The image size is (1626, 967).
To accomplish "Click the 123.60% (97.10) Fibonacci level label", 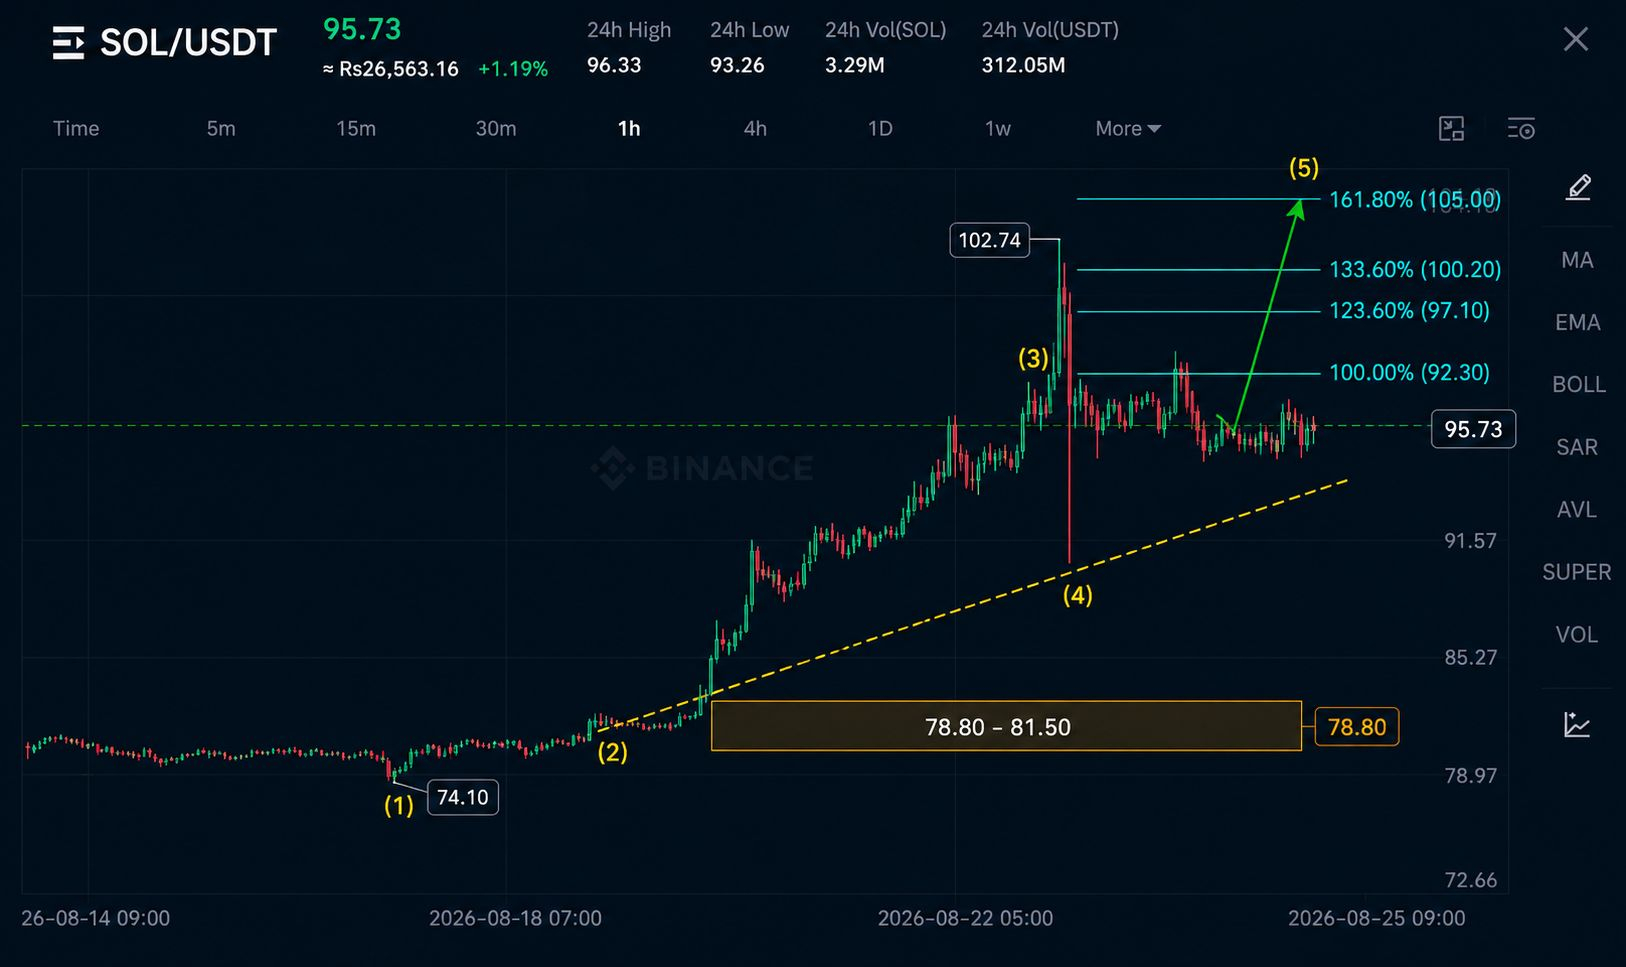I will click(1409, 310).
